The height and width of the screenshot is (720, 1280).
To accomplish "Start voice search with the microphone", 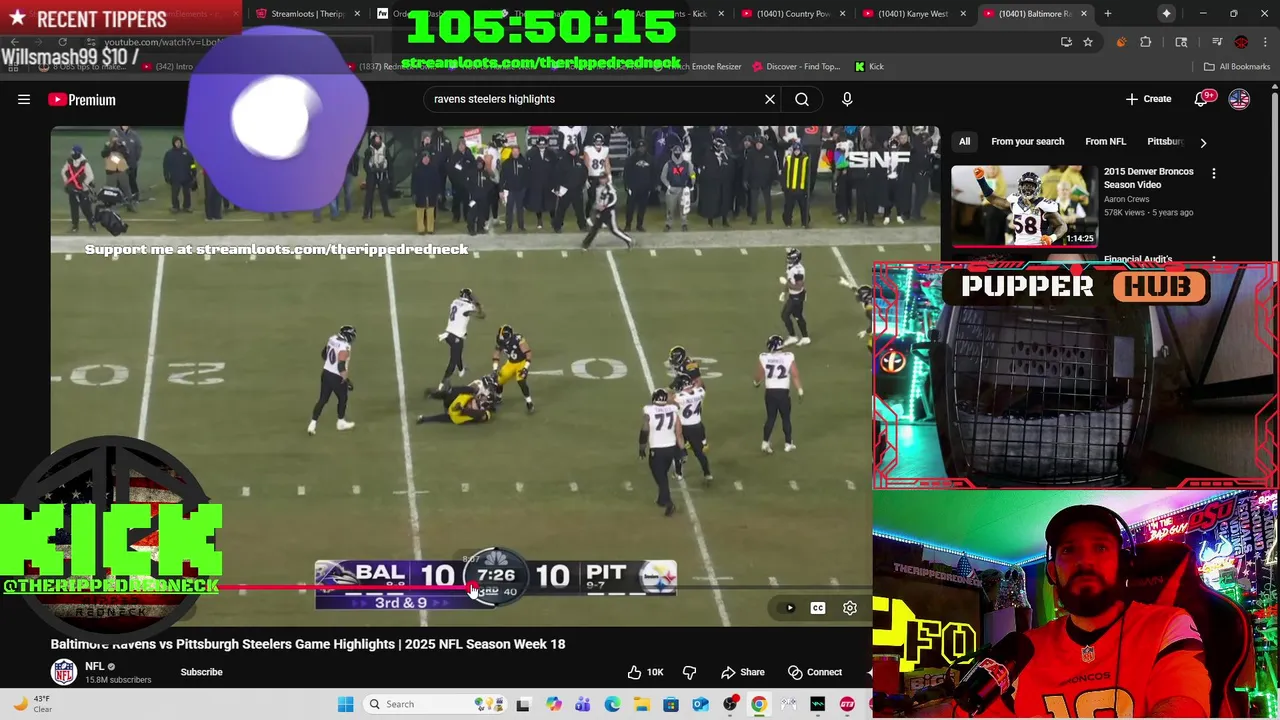I will point(847,99).
